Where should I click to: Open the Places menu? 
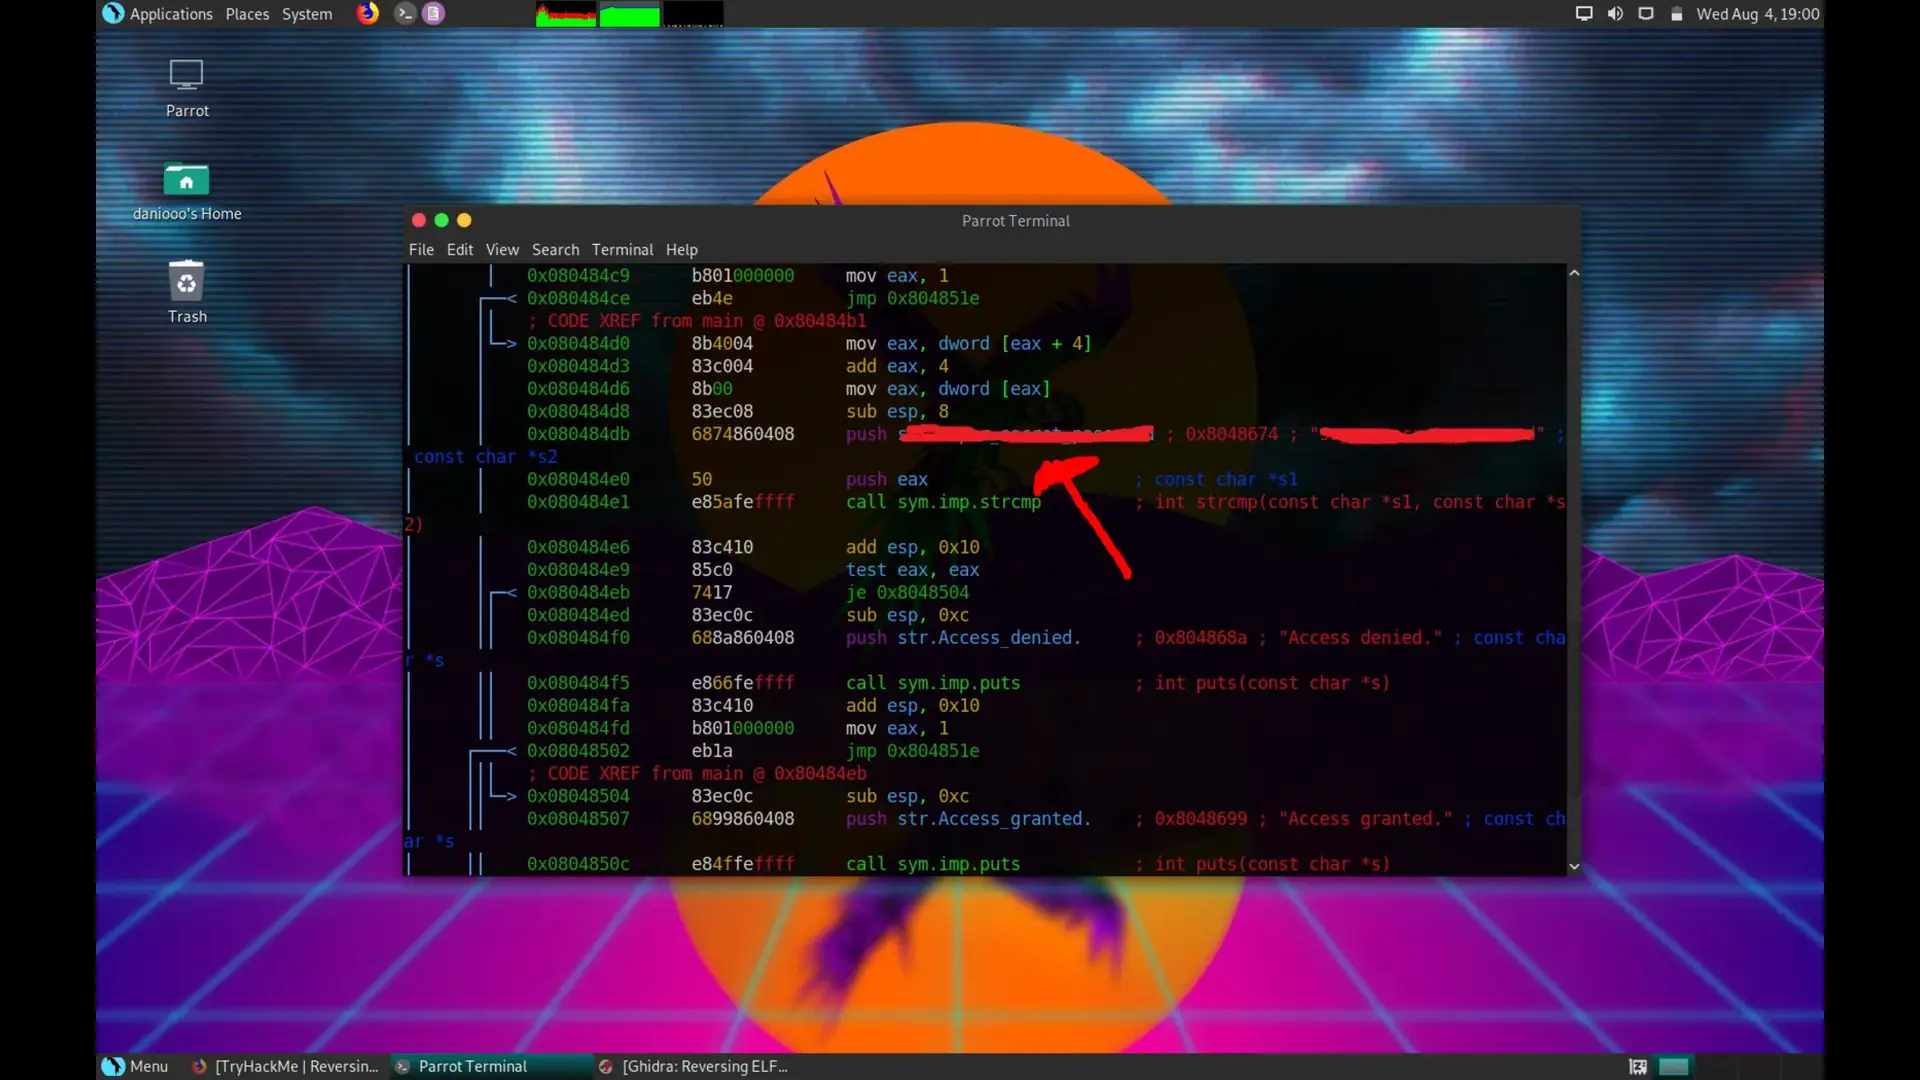click(247, 14)
